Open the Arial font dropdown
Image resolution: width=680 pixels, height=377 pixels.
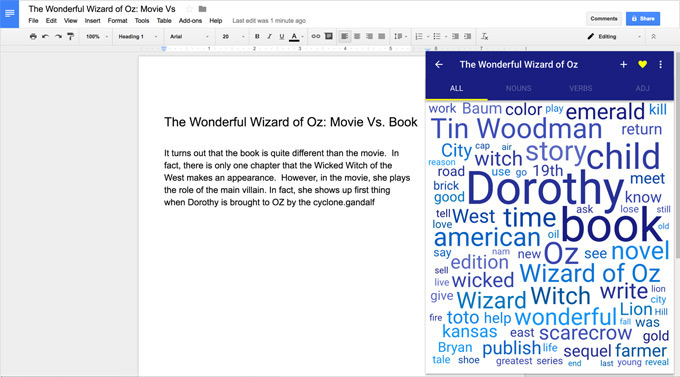[190, 36]
